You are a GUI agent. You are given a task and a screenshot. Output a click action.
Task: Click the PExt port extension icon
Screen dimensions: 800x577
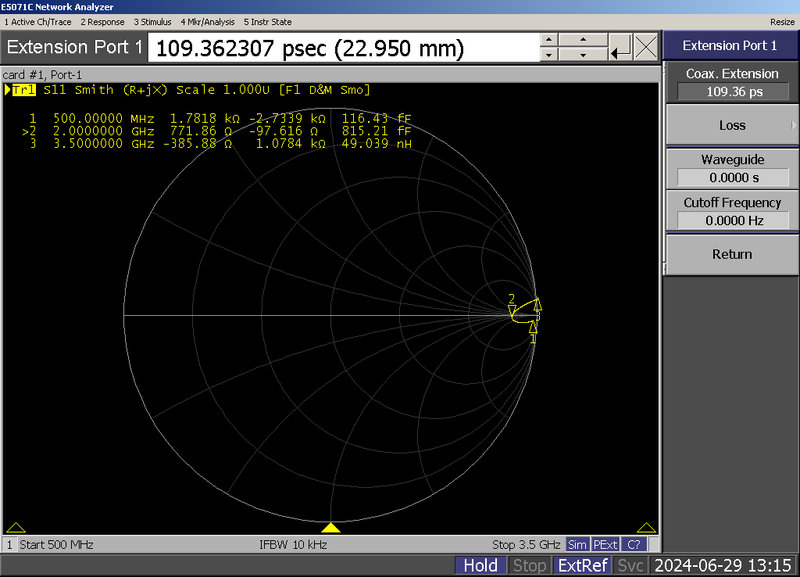(604, 544)
